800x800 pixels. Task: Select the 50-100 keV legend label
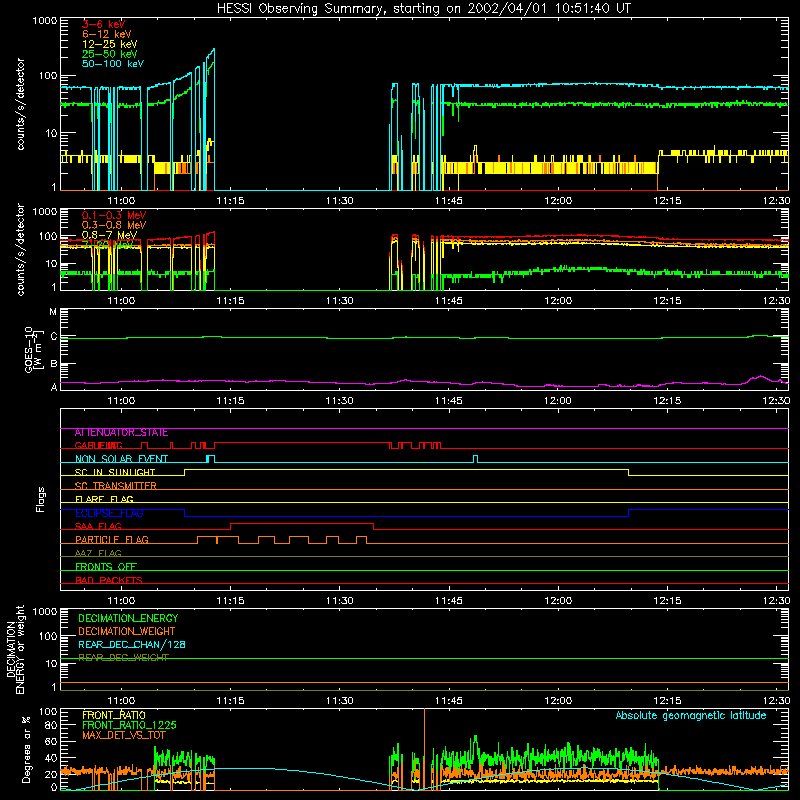(113, 63)
